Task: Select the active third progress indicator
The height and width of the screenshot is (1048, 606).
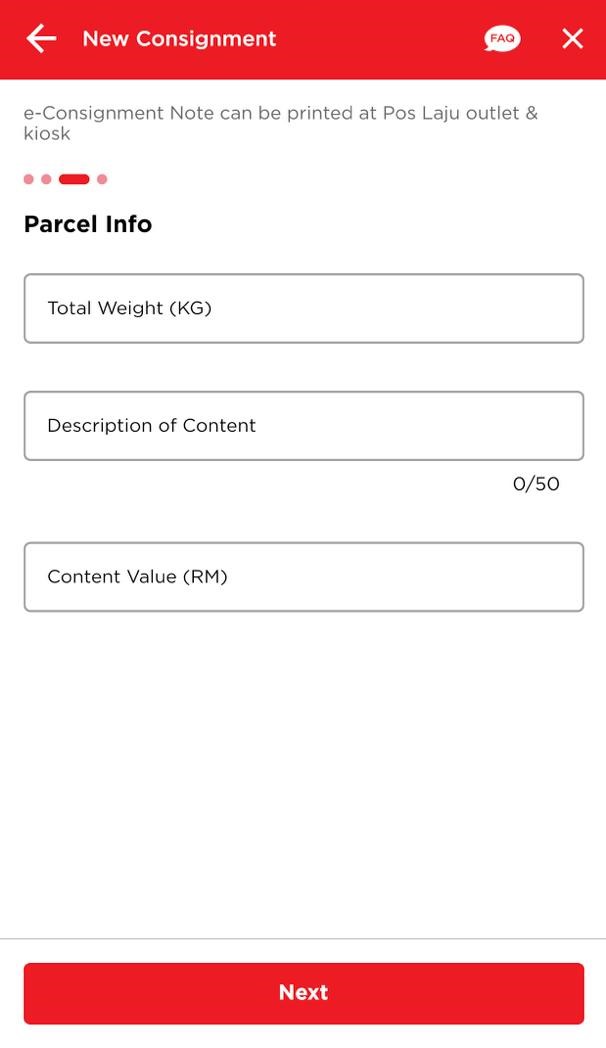Action: click(74, 180)
